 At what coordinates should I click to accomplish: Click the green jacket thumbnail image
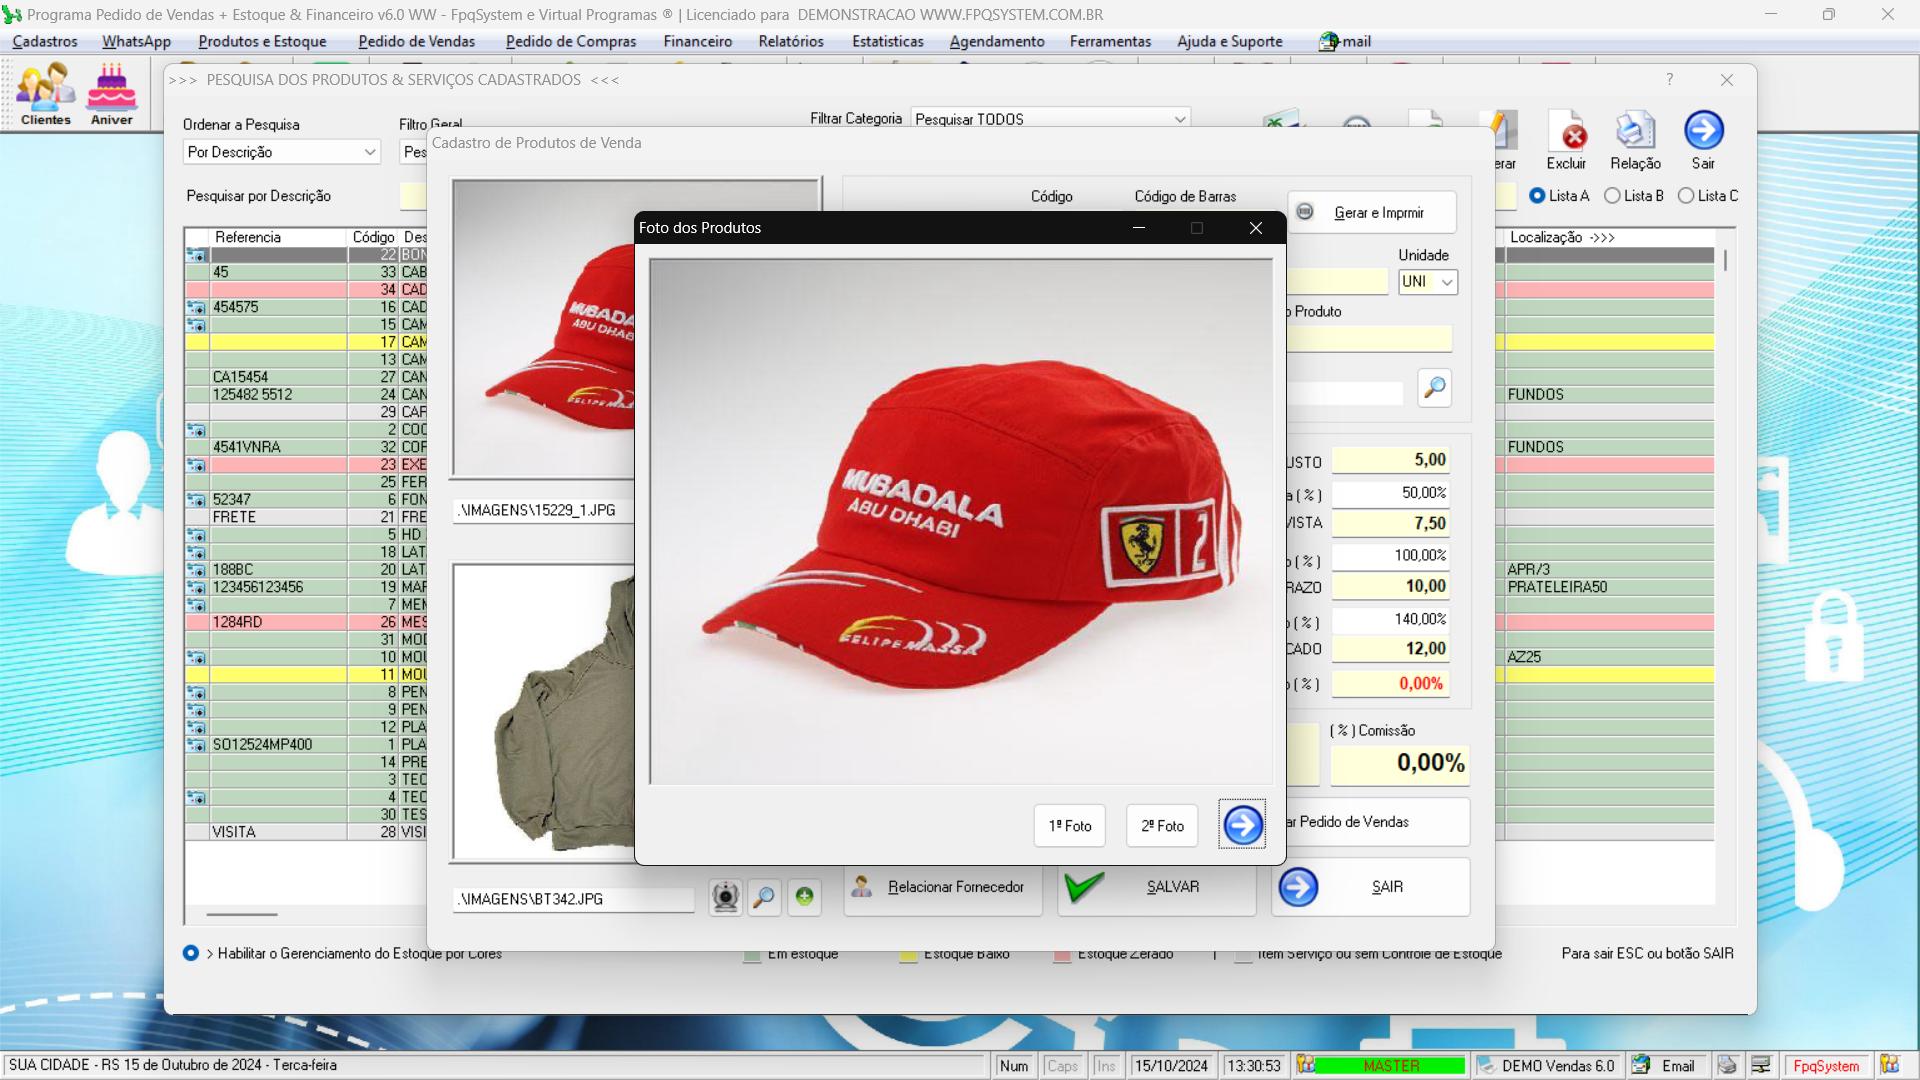tap(545, 712)
